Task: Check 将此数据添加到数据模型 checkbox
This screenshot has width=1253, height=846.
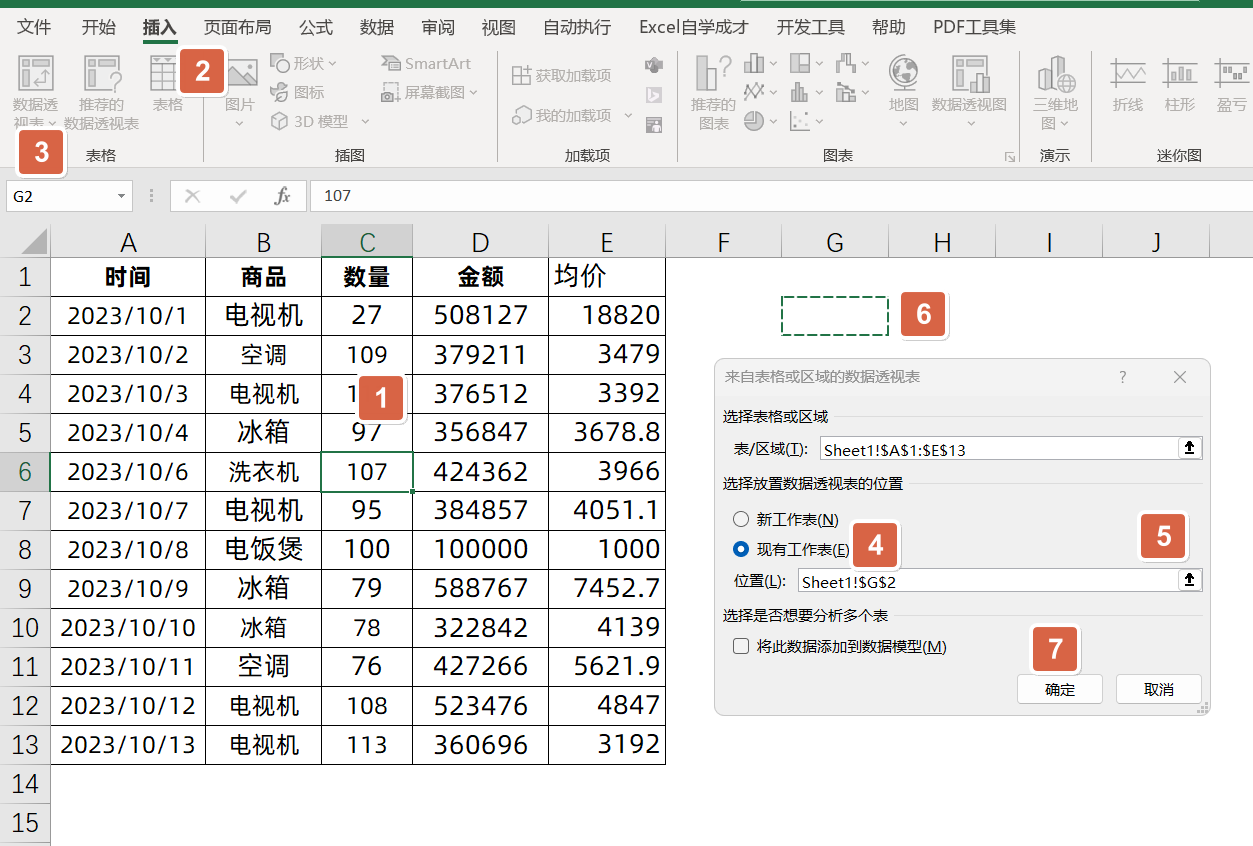Action: click(741, 646)
